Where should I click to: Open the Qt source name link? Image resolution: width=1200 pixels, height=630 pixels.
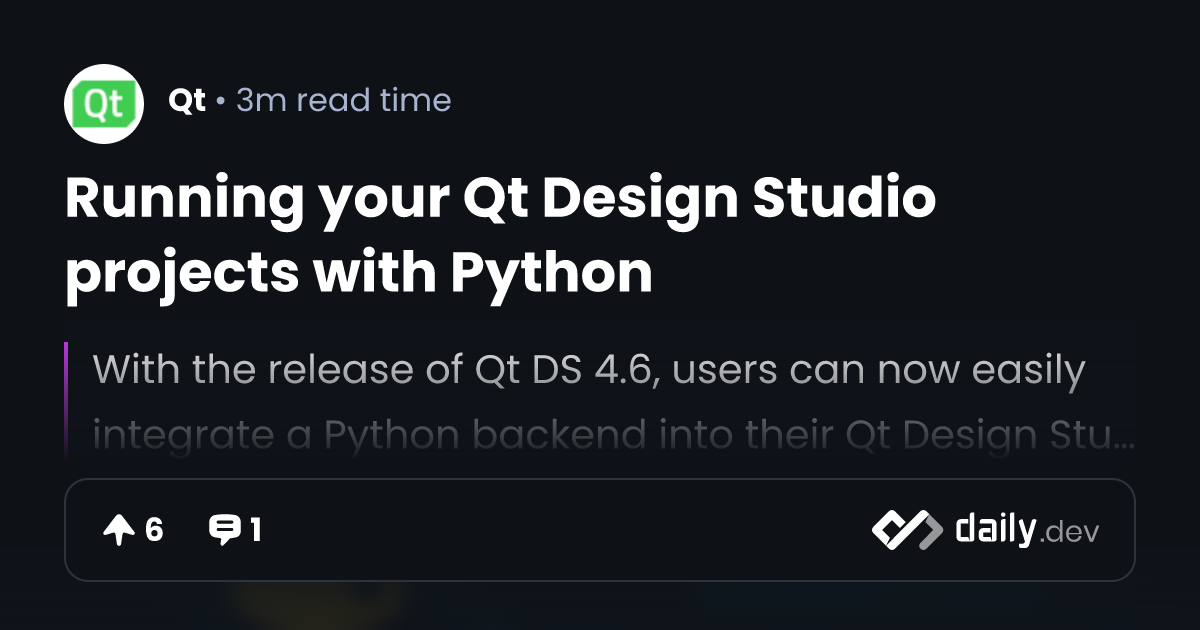click(x=187, y=101)
